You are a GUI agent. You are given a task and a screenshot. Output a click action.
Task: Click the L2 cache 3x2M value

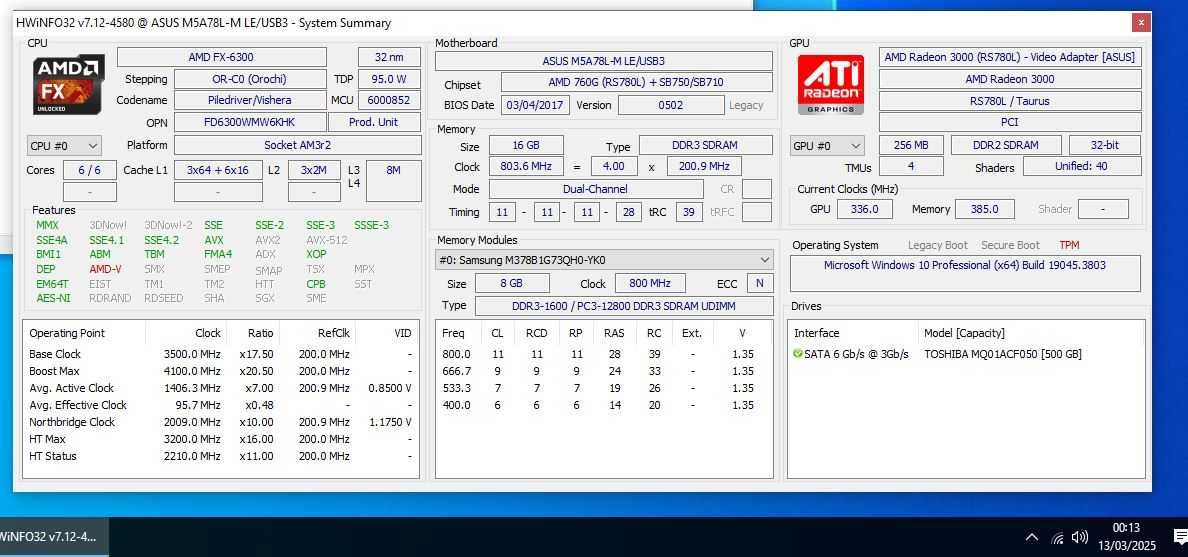[314, 170]
